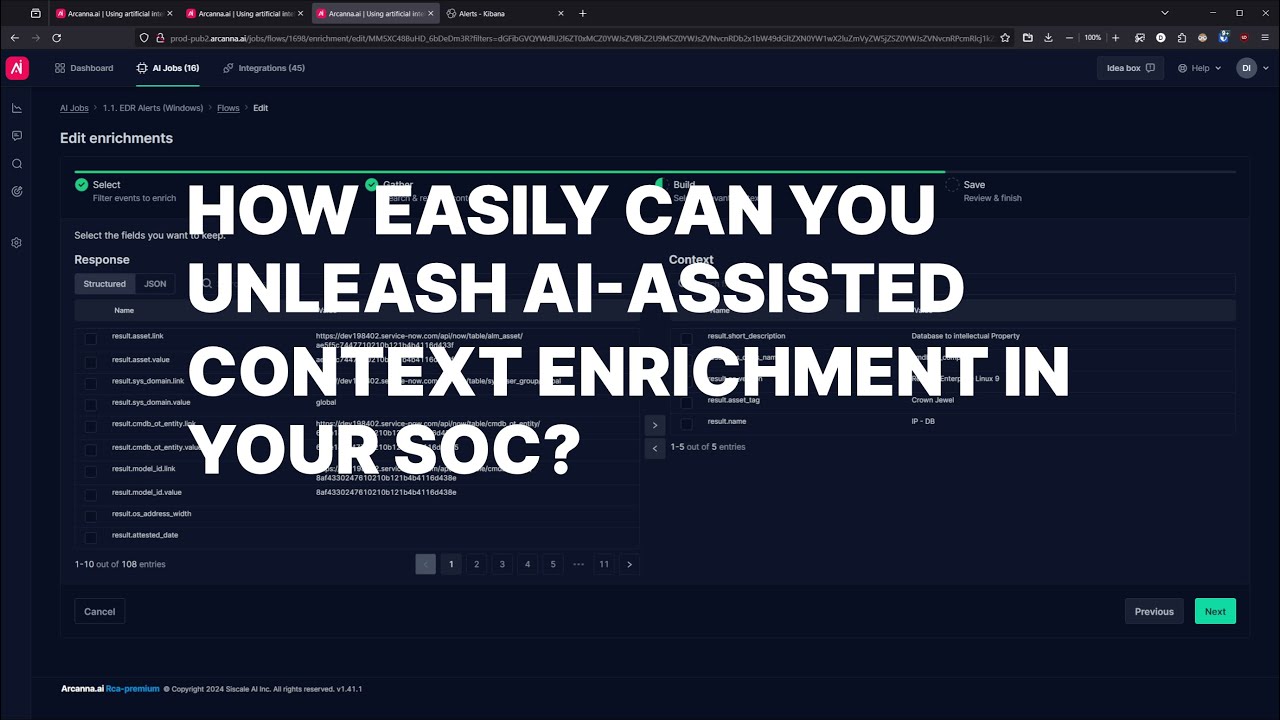Open the search sidebar icon
Image resolution: width=1280 pixels, height=720 pixels.
click(17, 164)
